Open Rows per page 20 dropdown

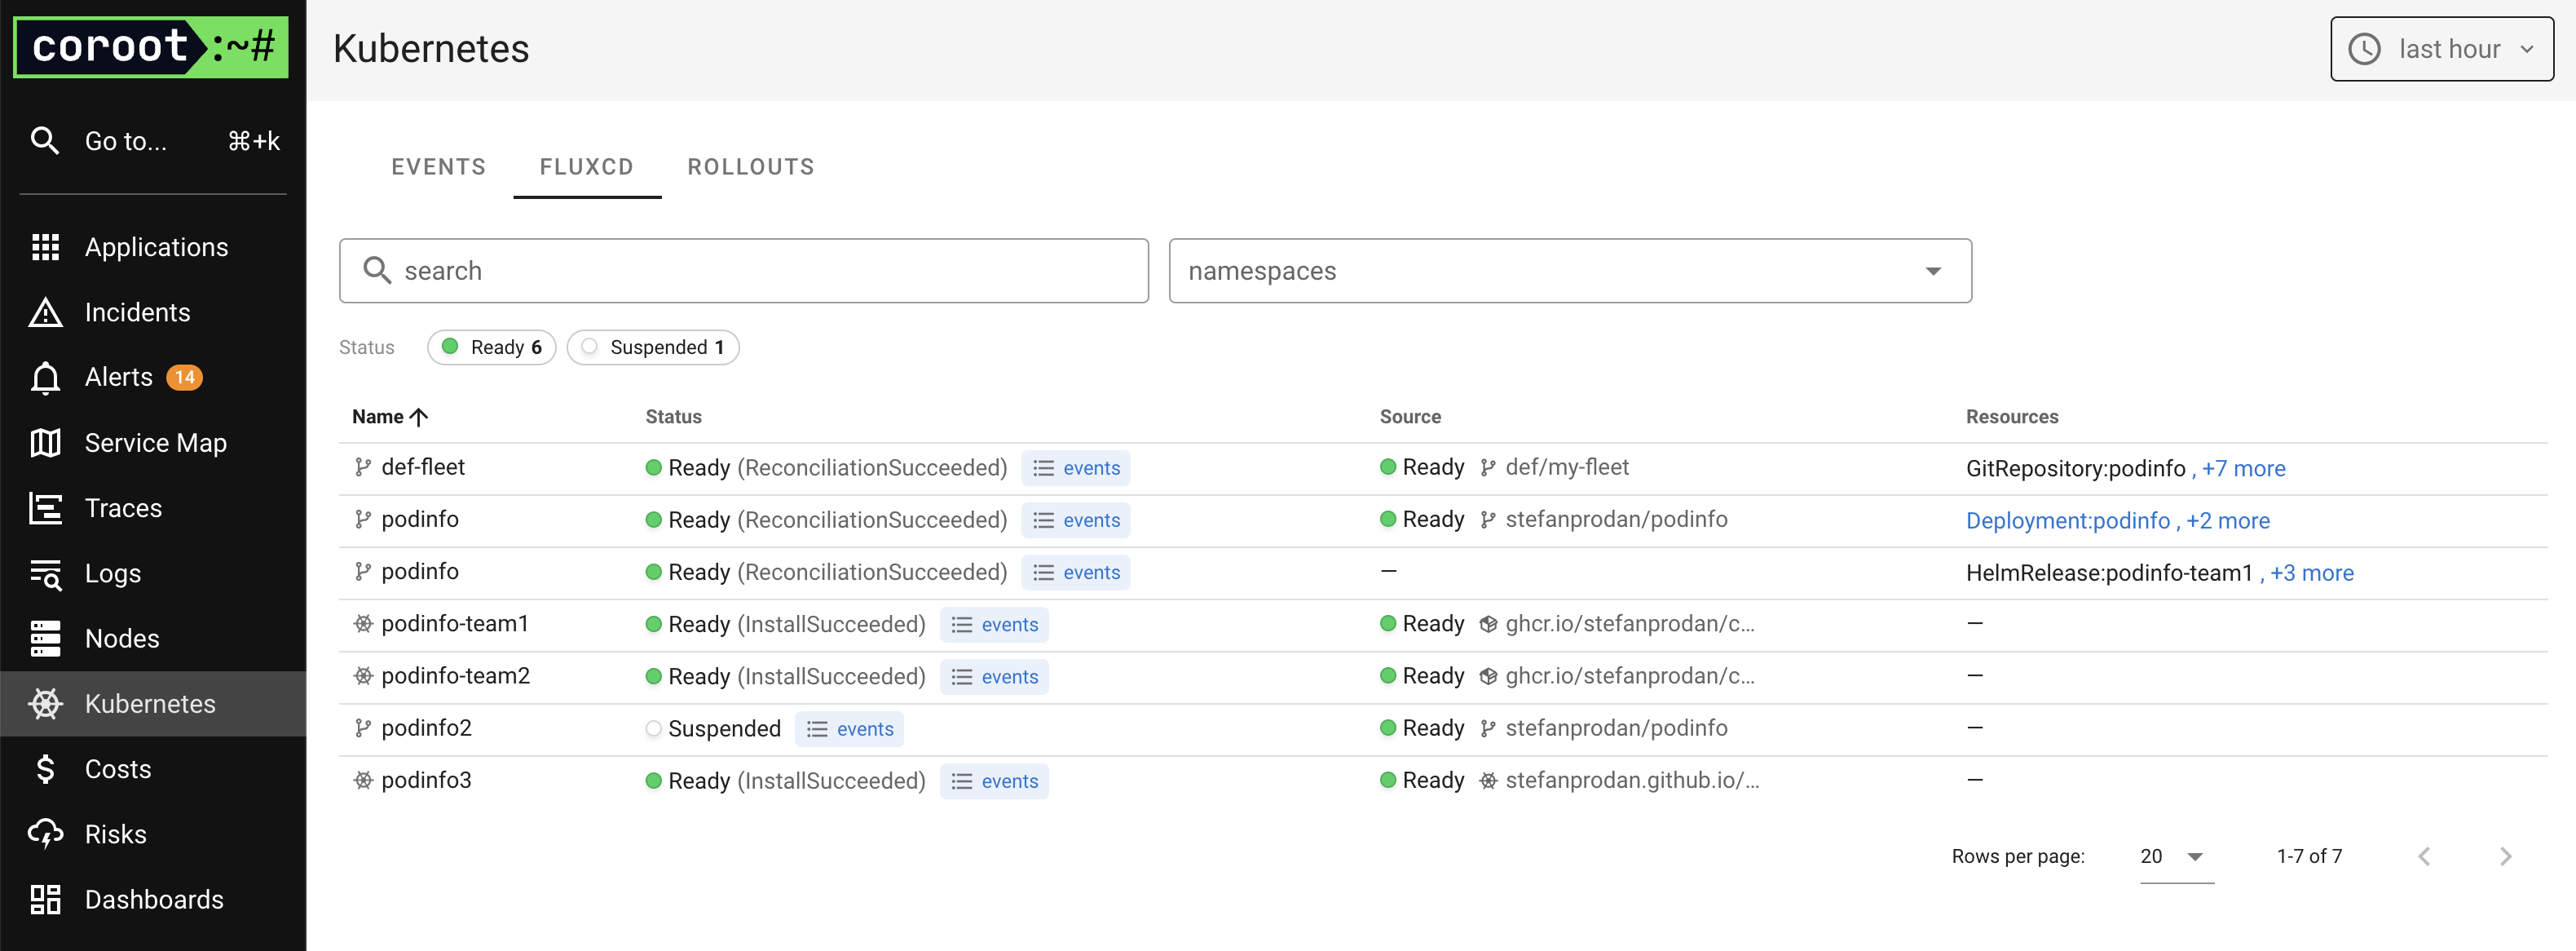click(x=2177, y=856)
